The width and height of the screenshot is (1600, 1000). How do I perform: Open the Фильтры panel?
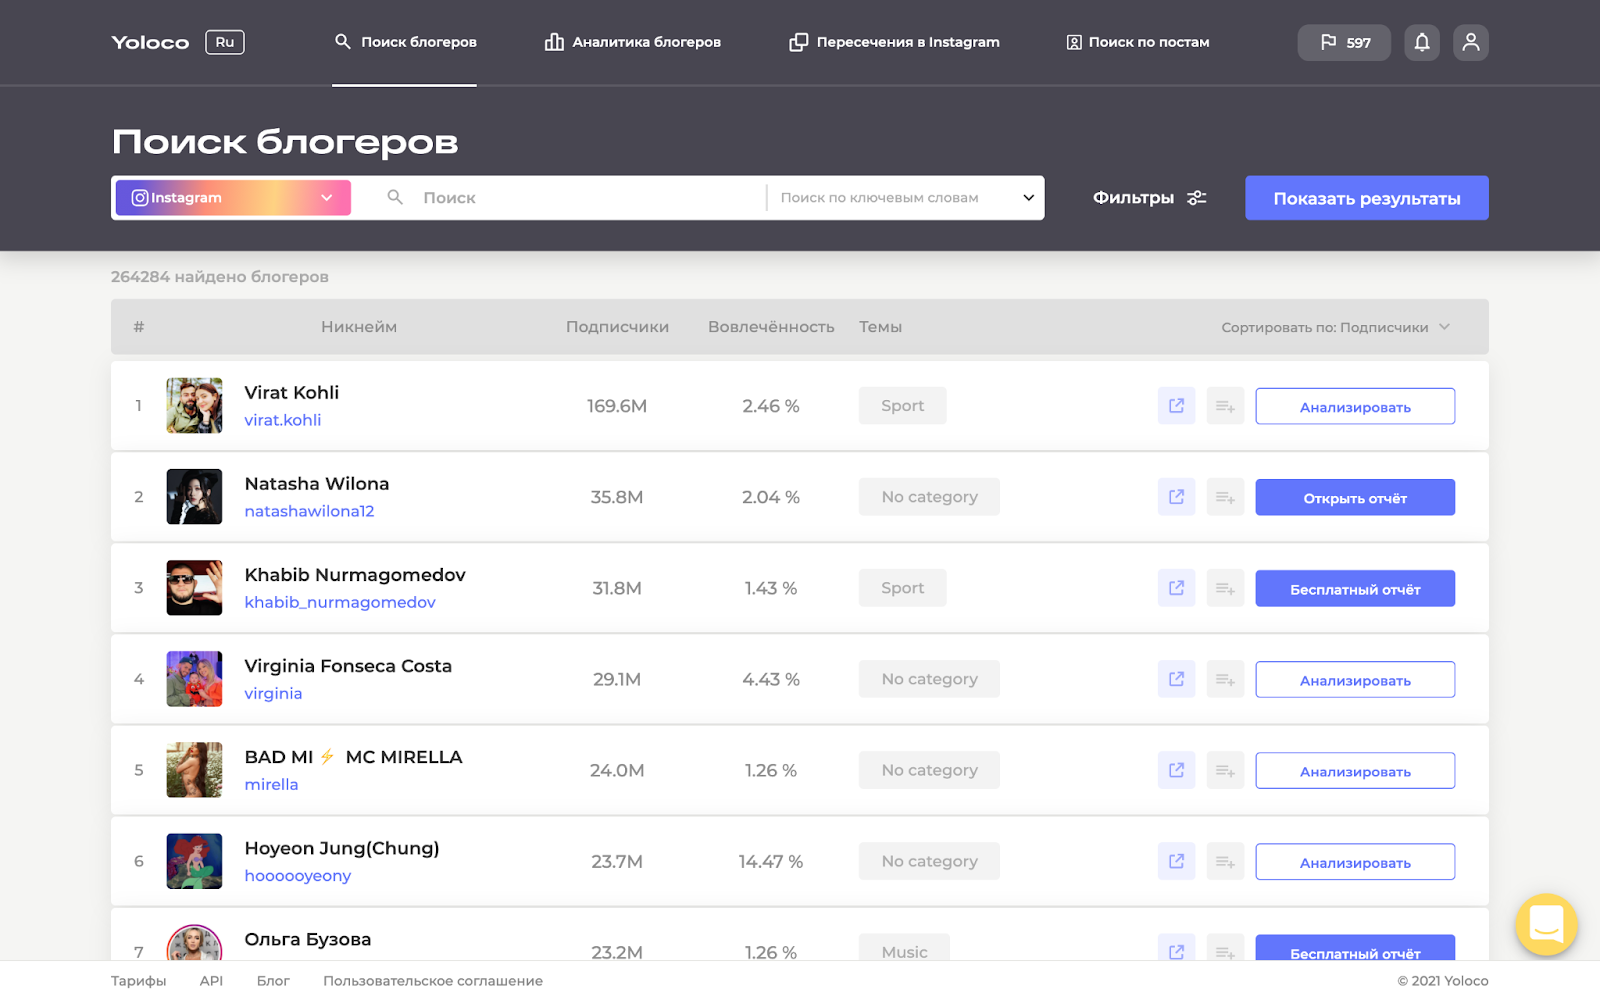[1150, 198]
